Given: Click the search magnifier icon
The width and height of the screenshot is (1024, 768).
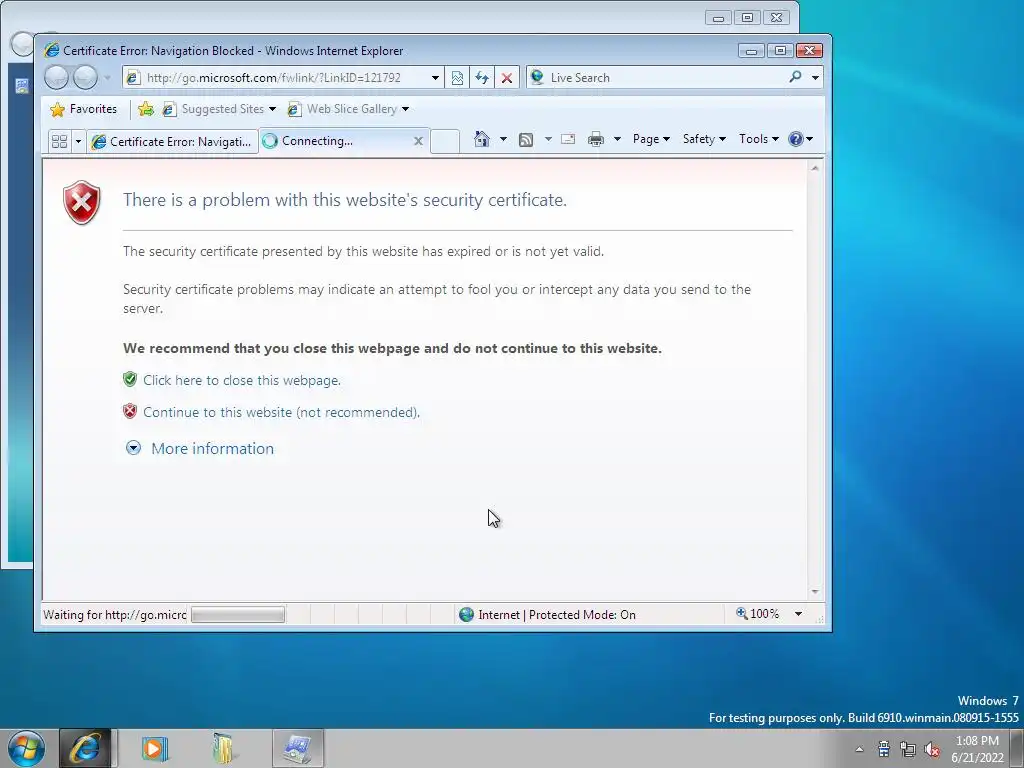Looking at the screenshot, I should [x=795, y=77].
